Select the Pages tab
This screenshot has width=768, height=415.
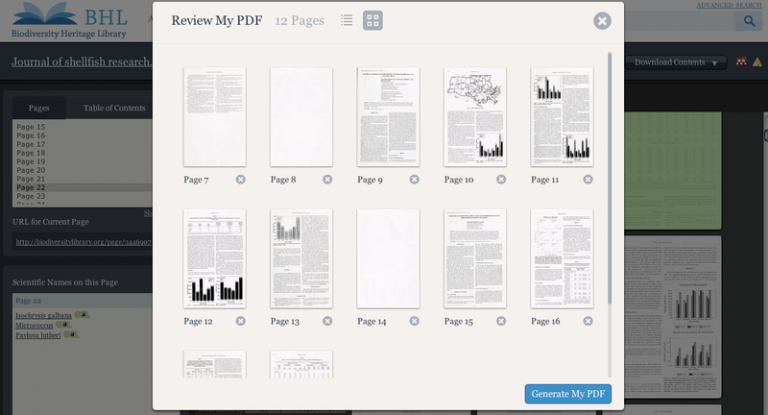tap(38, 108)
